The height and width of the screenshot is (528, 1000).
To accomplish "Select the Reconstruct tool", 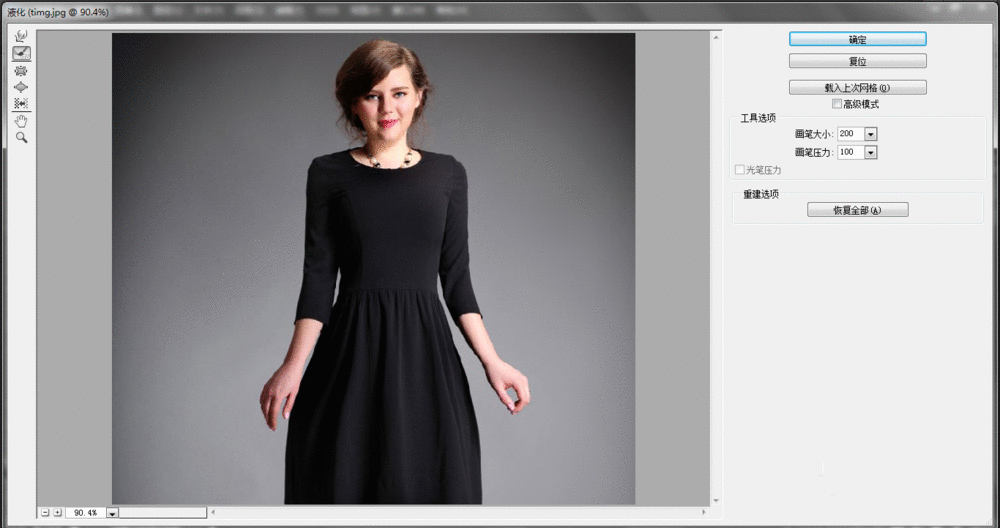I will click(21, 53).
